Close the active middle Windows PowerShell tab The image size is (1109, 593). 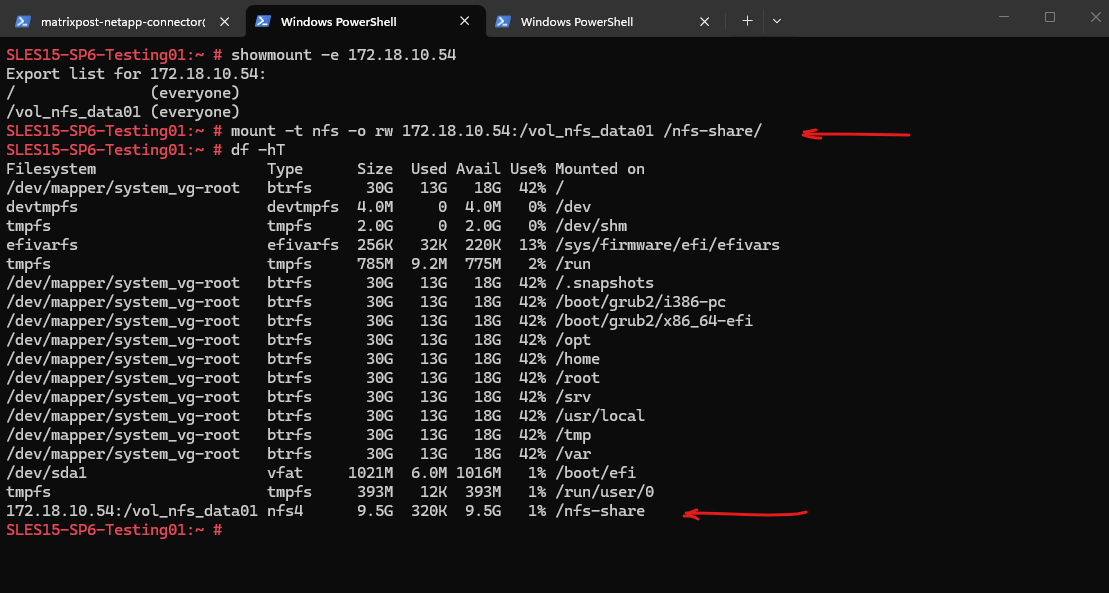pos(465,21)
